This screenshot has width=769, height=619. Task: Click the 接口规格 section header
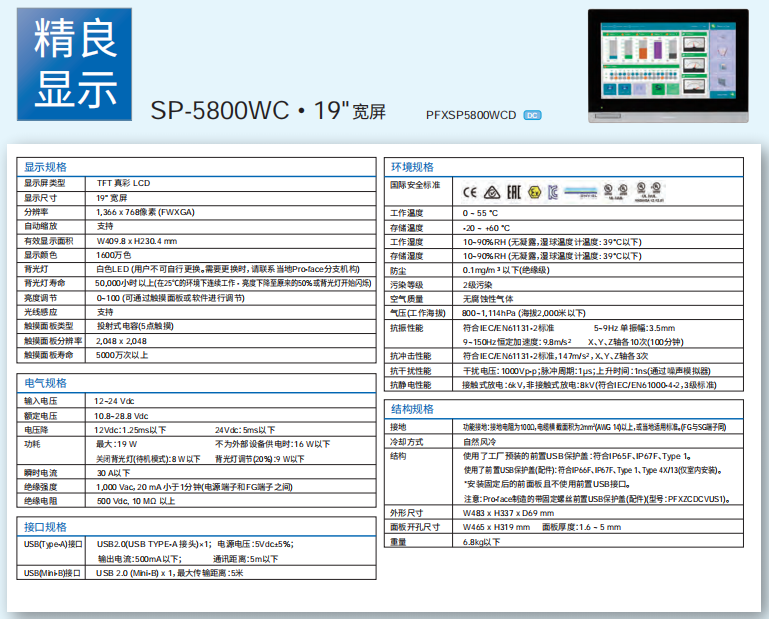click(46, 527)
